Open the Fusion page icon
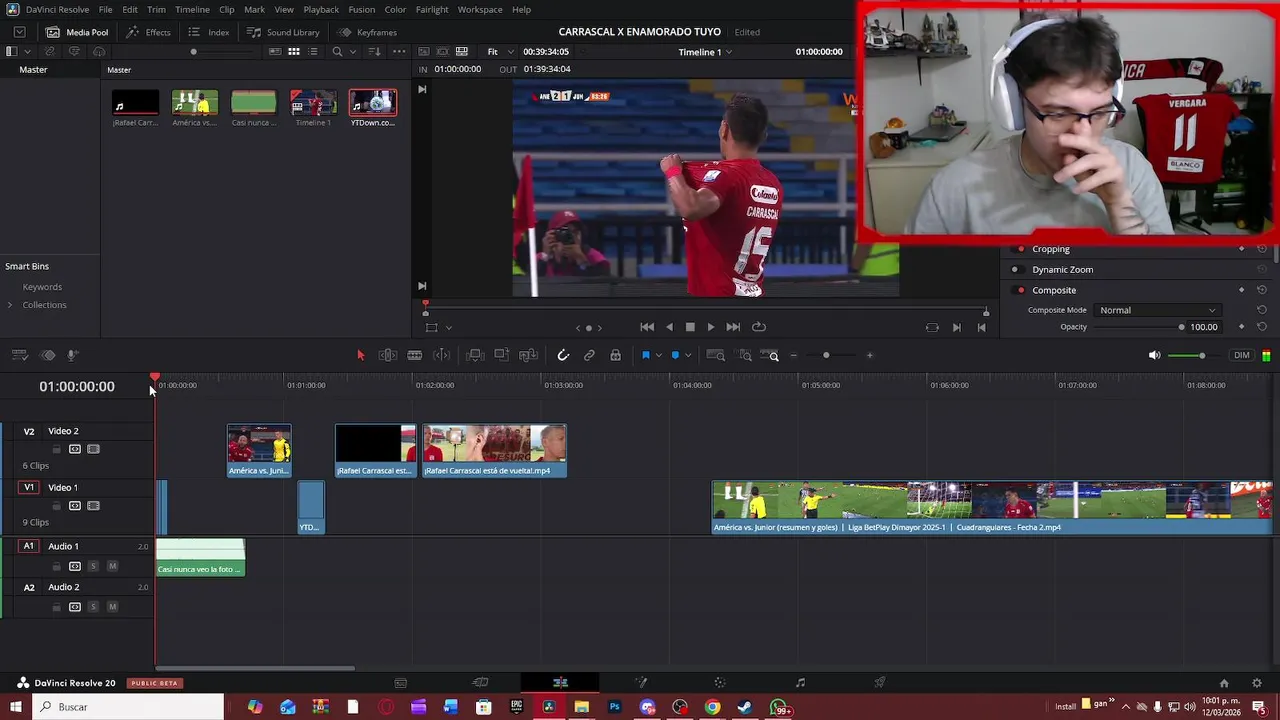This screenshot has height=720, width=1280. (x=641, y=683)
